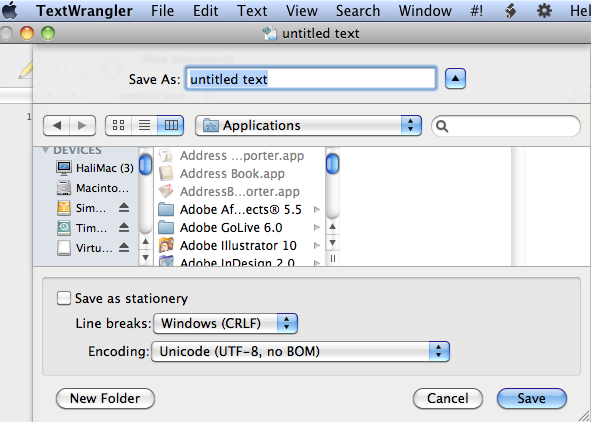The width and height of the screenshot is (591, 422).
Task: Select the Adobe Illustrator 10 folder
Action: [227, 245]
